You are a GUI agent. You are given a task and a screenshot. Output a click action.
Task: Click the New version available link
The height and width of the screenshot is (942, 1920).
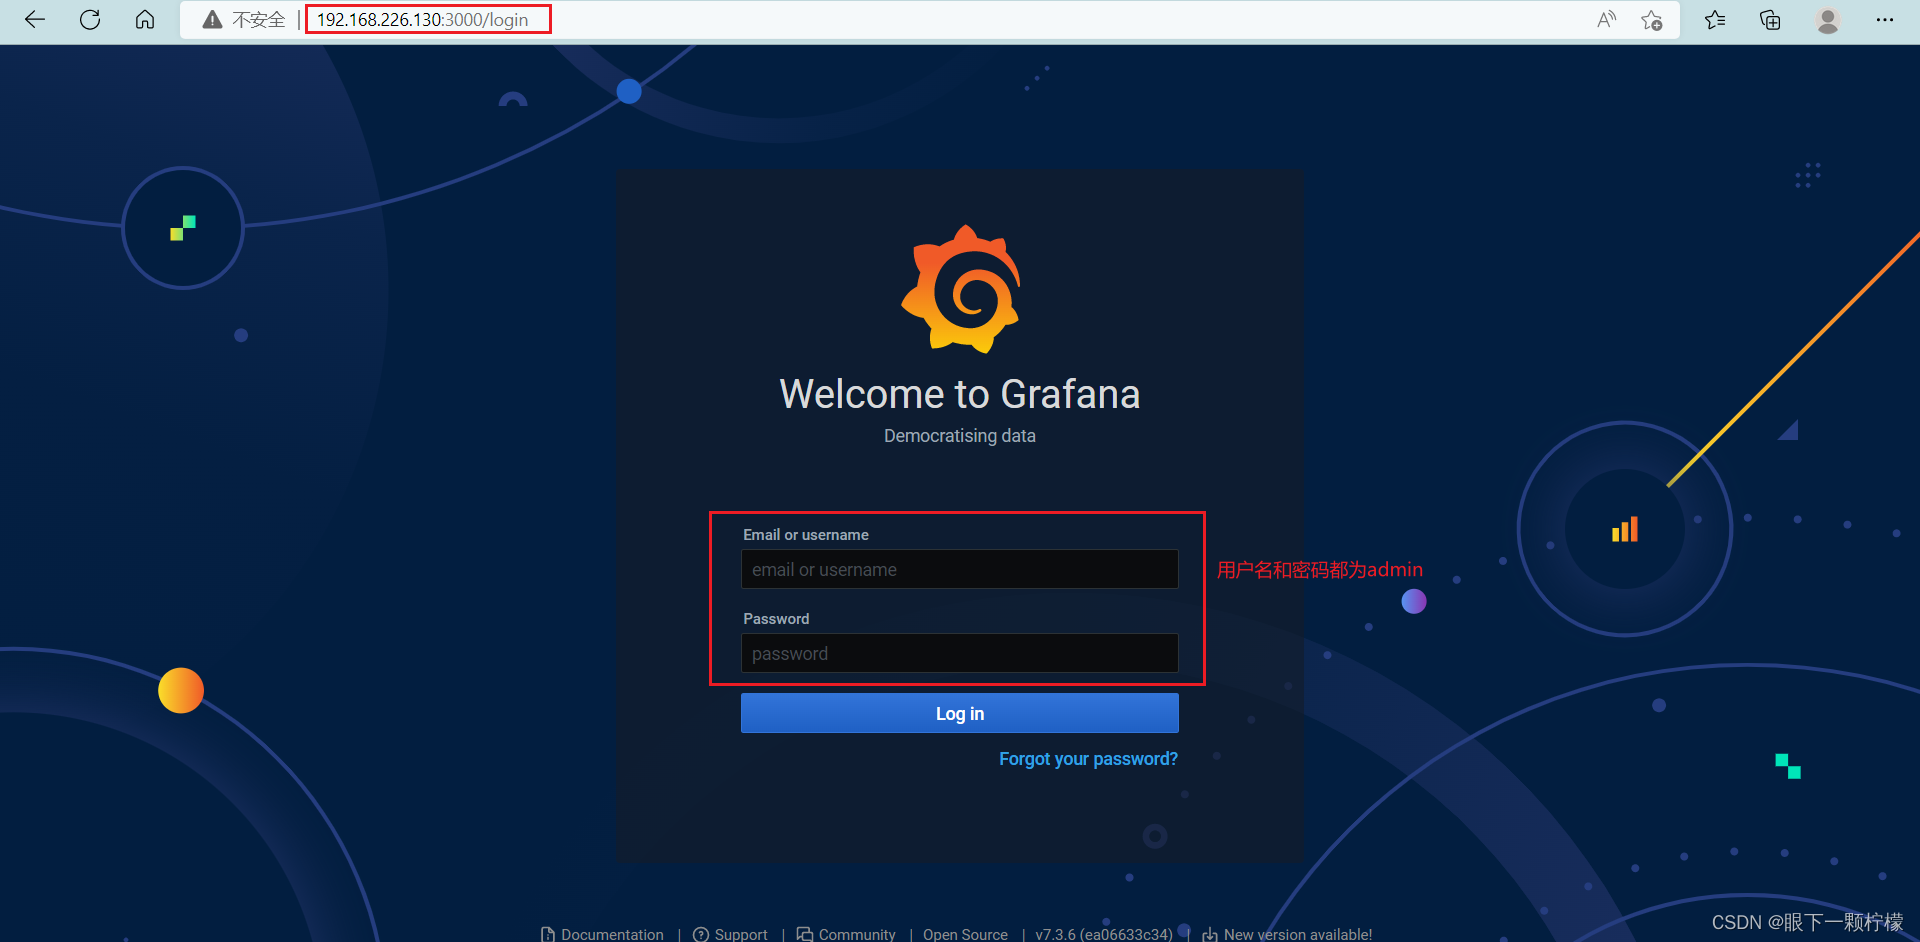[1298, 935]
